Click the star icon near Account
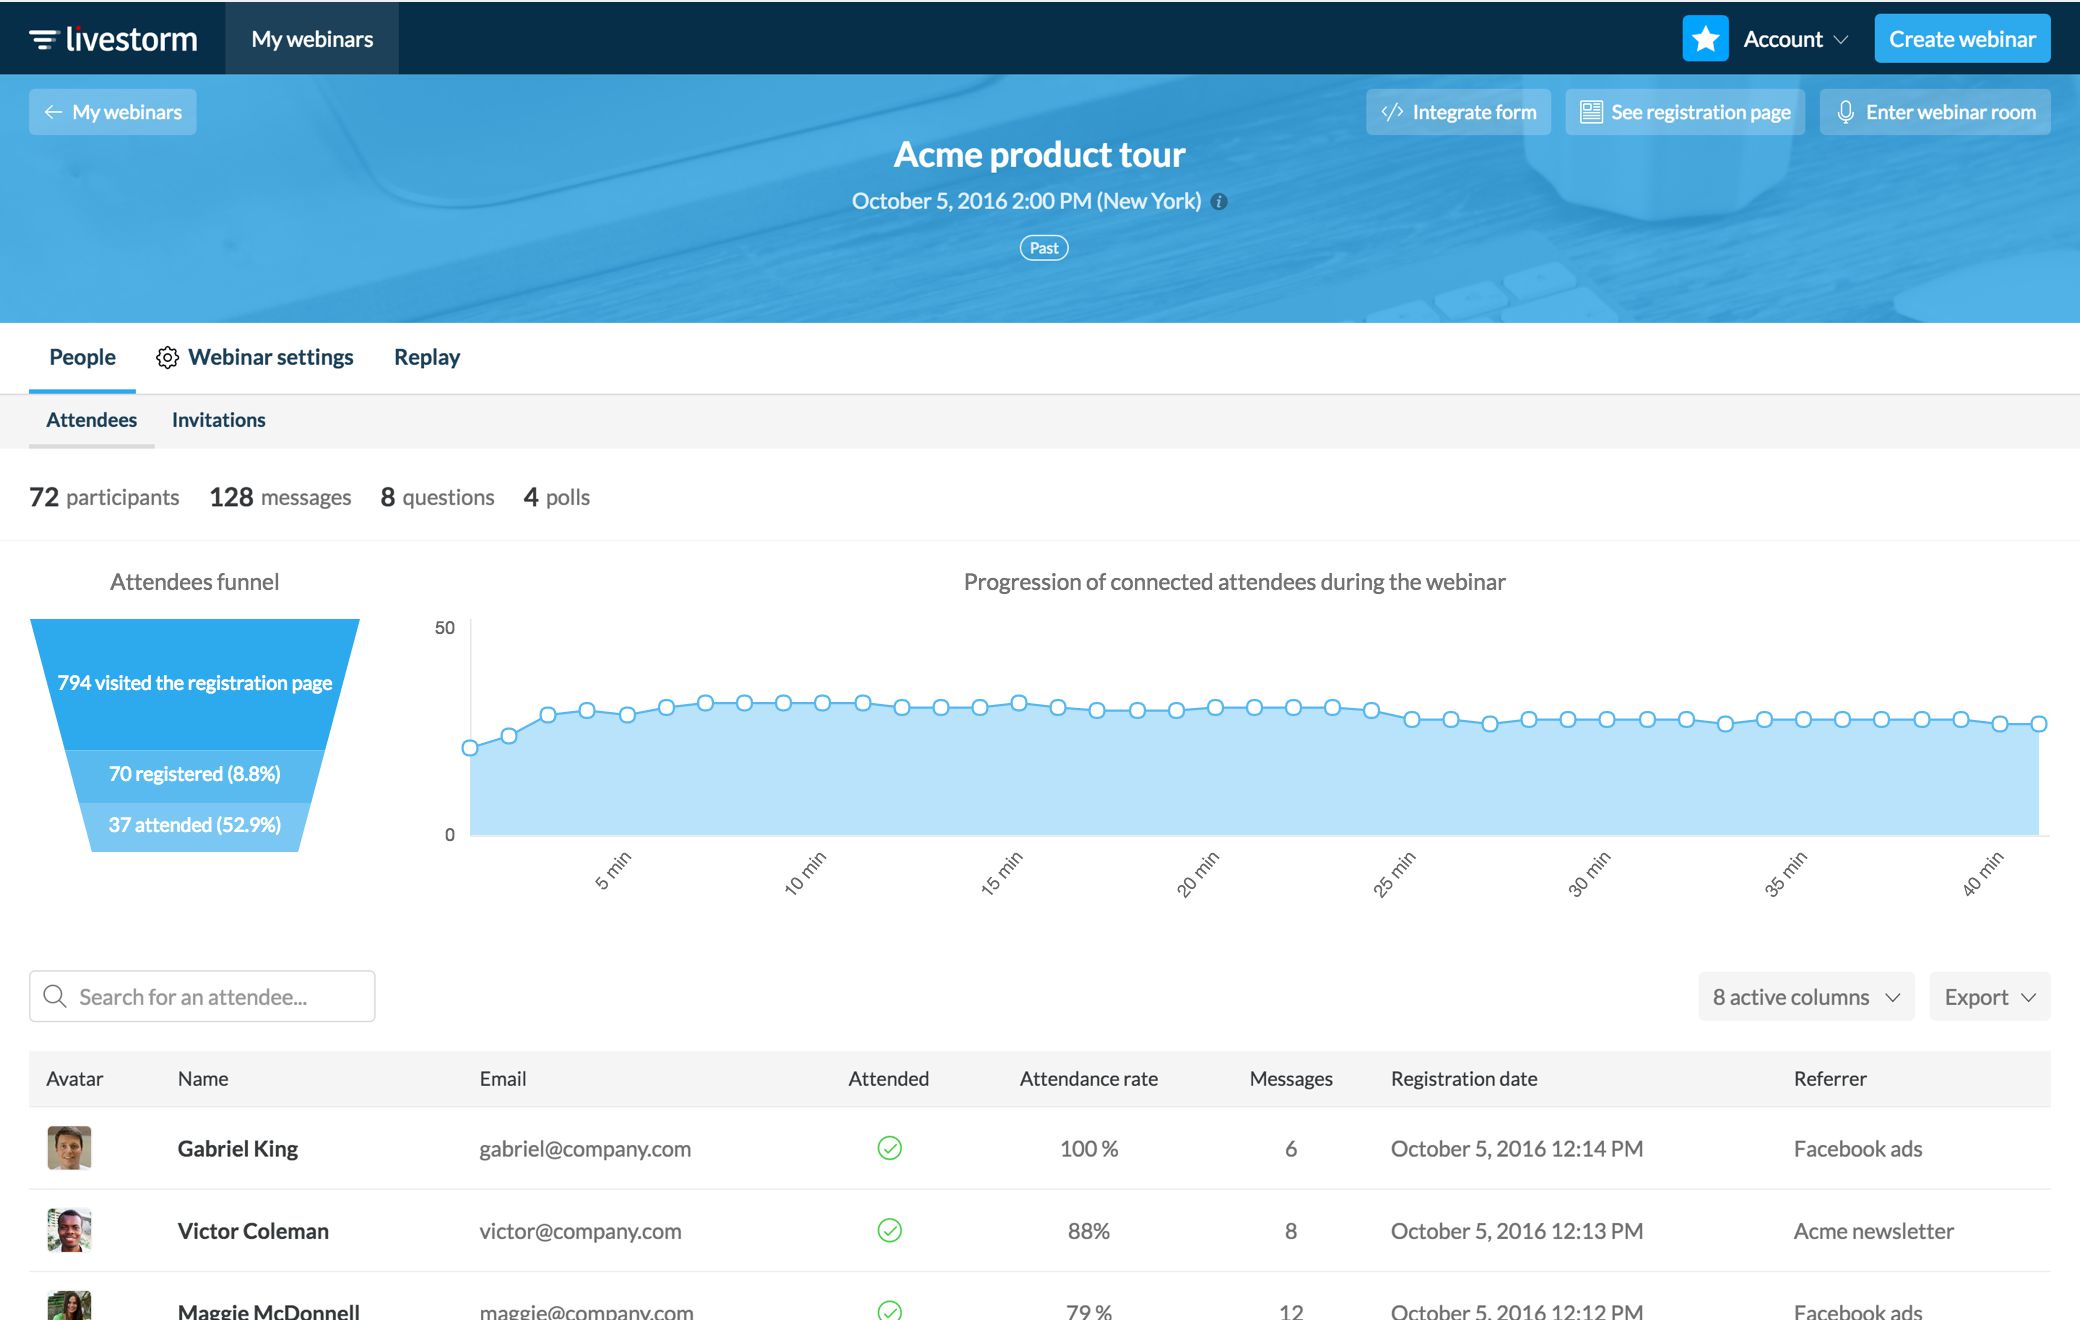Screen dimensions: 2080x1320 [x=1705, y=37]
